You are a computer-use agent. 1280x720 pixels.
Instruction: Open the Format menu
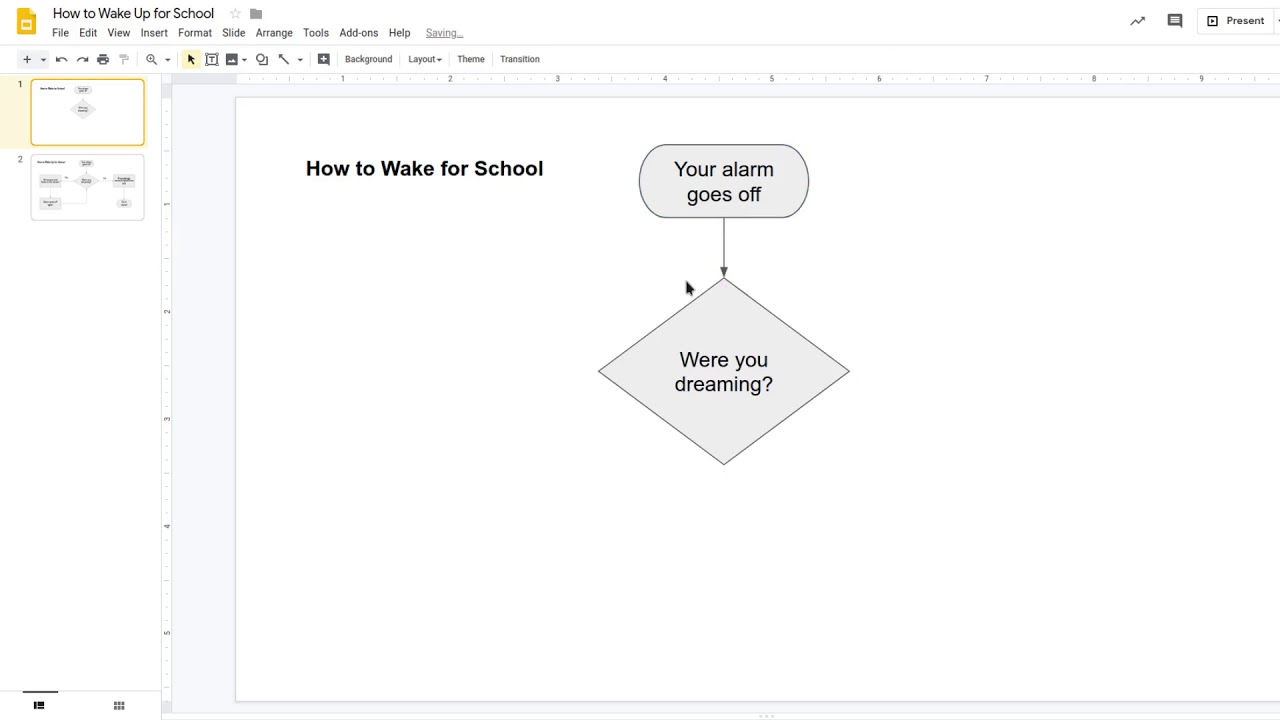(195, 33)
